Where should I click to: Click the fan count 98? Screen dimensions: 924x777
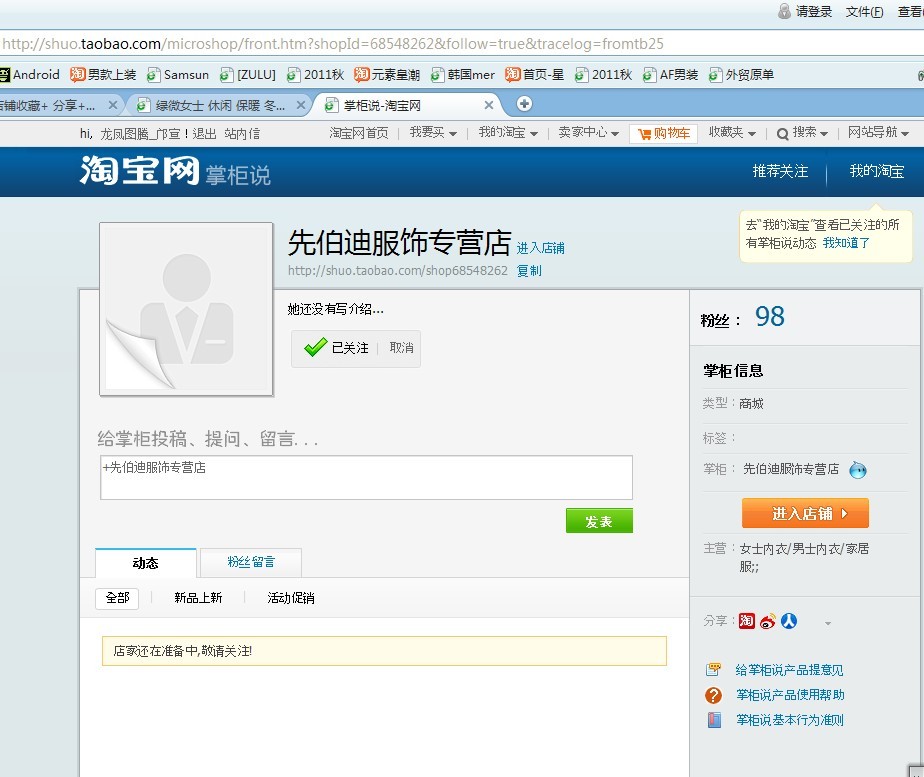(770, 317)
